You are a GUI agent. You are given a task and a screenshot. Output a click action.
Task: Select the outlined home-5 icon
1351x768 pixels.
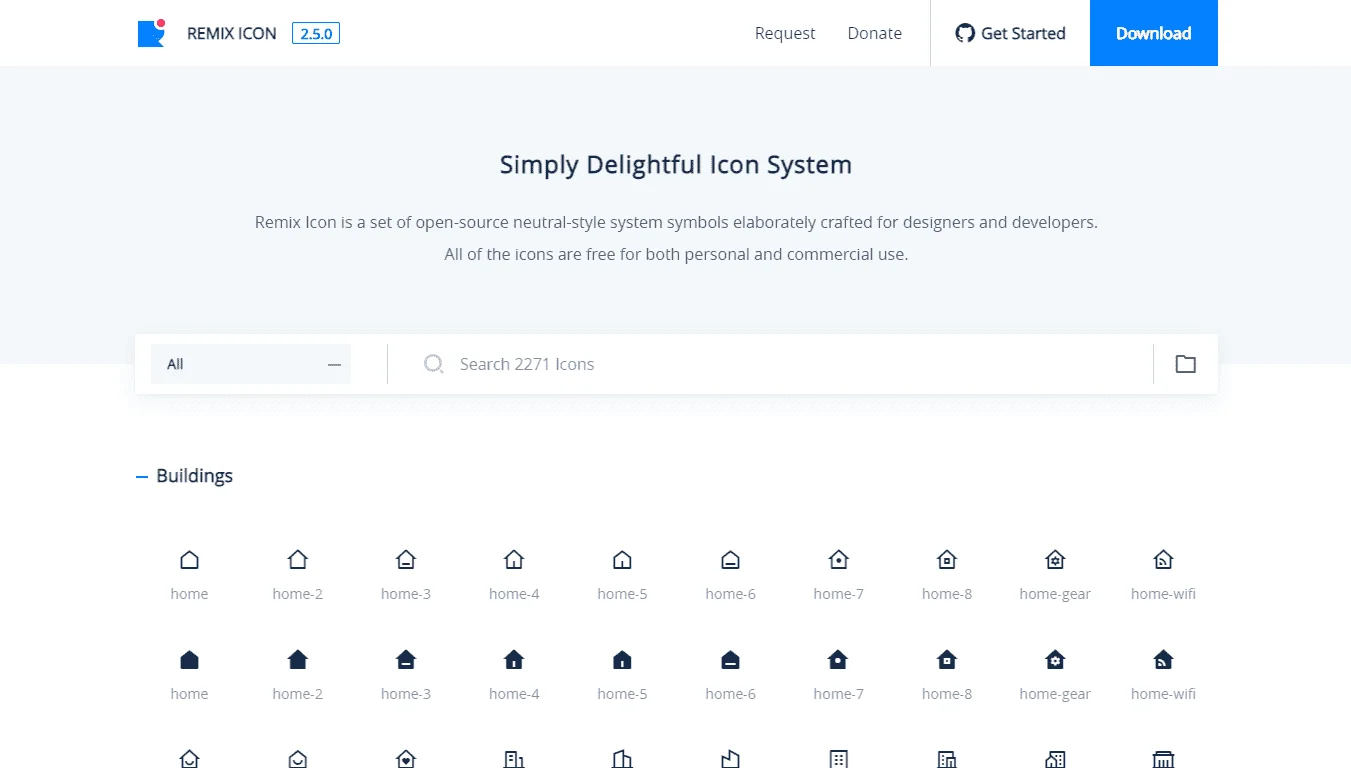click(622, 559)
